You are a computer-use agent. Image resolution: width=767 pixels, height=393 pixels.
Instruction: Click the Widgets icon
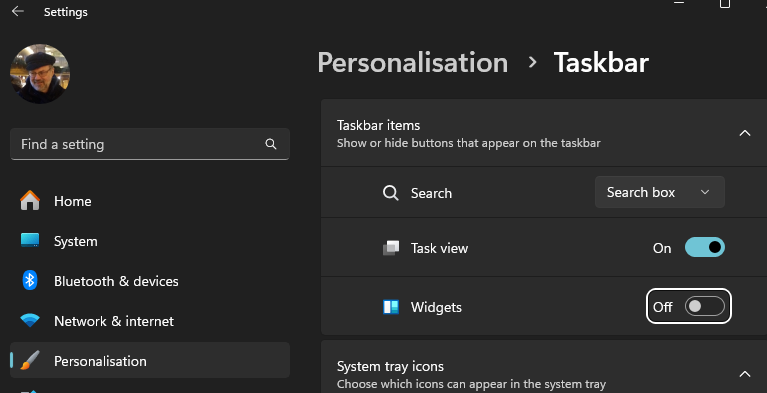(390, 307)
